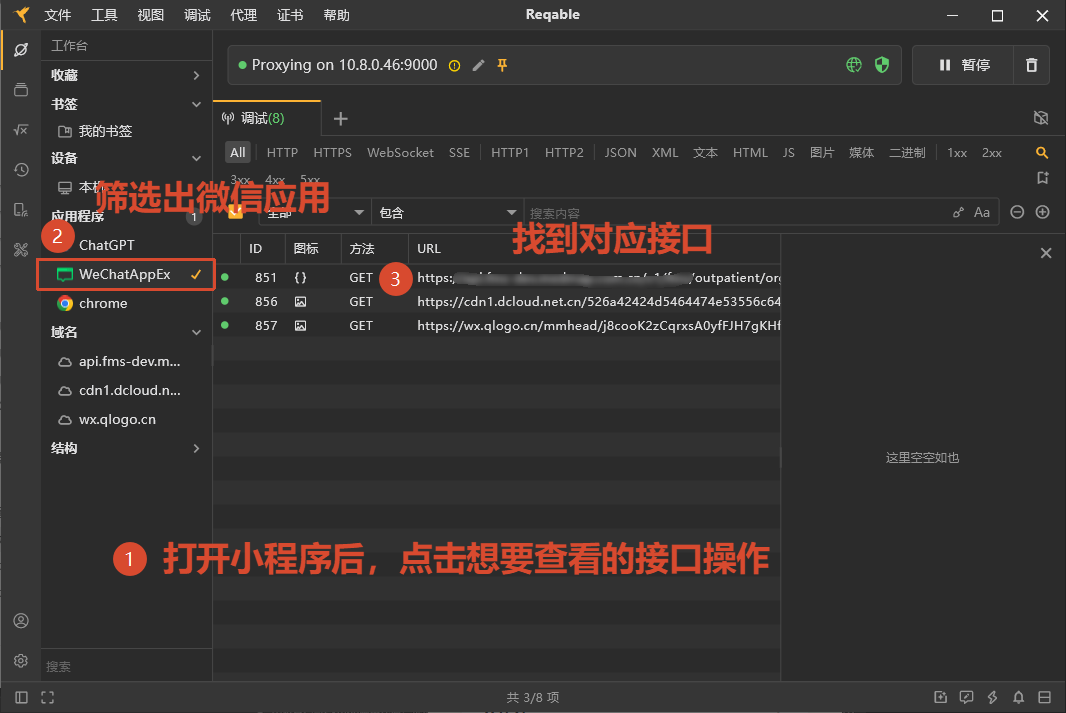Close the empty detail panel
This screenshot has height=713, width=1066.
point(1046,253)
